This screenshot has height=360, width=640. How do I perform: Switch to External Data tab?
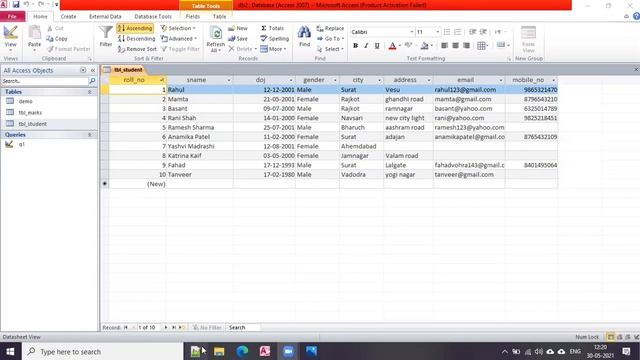coord(105,16)
